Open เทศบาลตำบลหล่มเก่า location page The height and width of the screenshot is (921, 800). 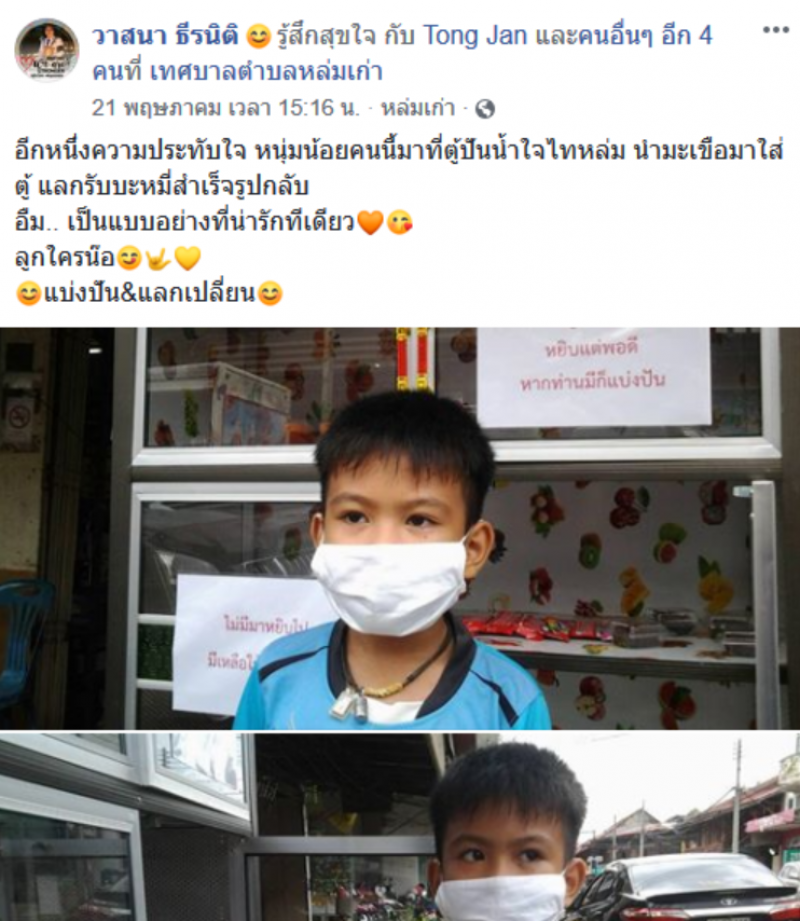(x=267, y=72)
